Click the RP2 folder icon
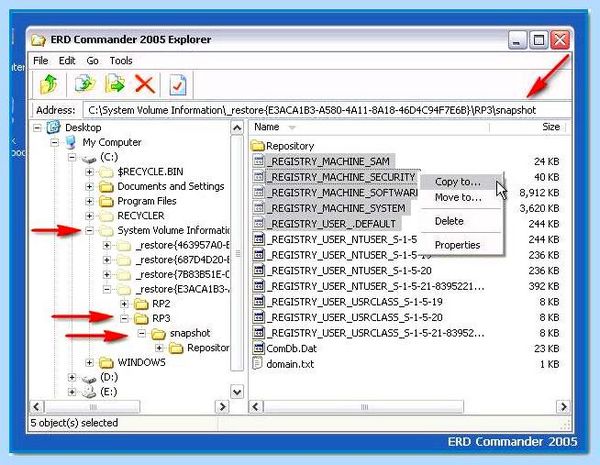This screenshot has height=465, width=600. [x=141, y=304]
